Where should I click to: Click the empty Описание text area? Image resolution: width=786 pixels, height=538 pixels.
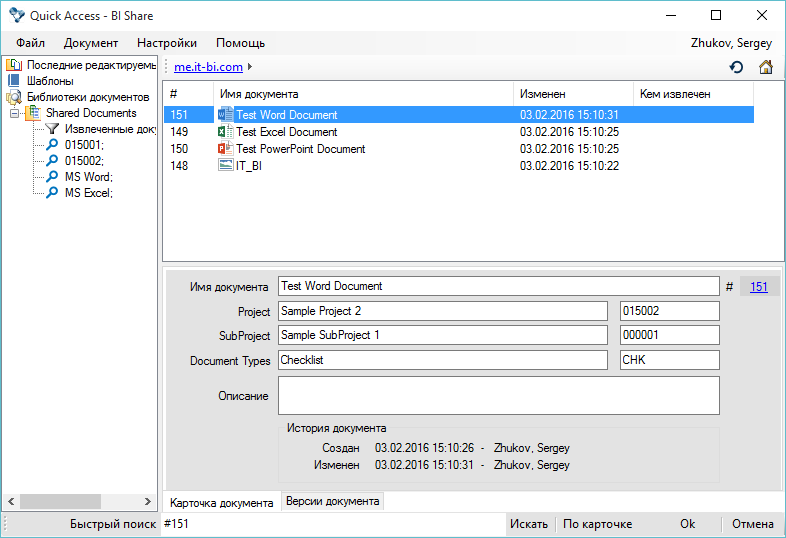pyautogui.click(x=499, y=396)
